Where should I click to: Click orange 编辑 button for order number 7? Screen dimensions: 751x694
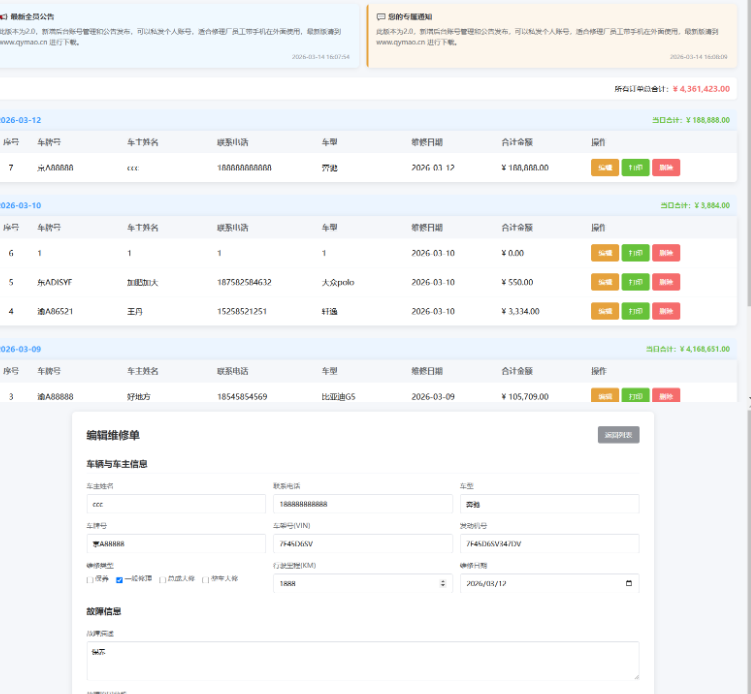[x=605, y=168]
